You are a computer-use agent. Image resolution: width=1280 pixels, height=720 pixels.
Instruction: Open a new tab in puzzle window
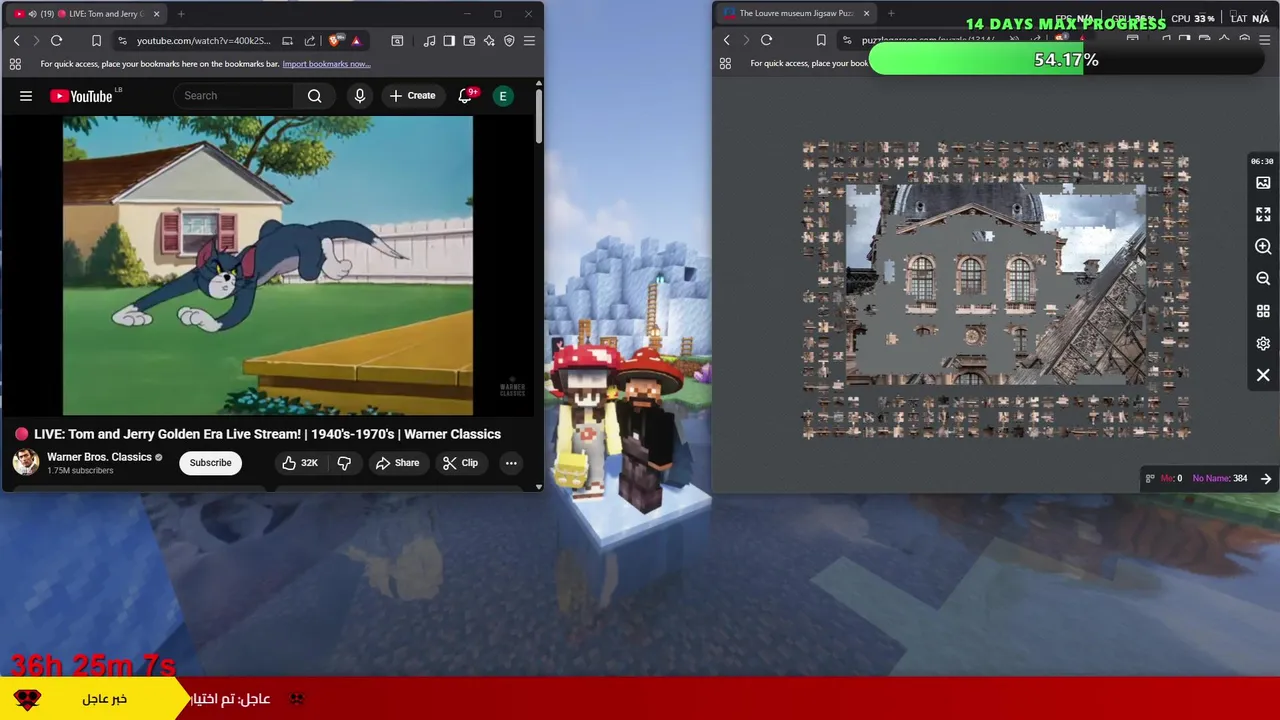coord(891,14)
